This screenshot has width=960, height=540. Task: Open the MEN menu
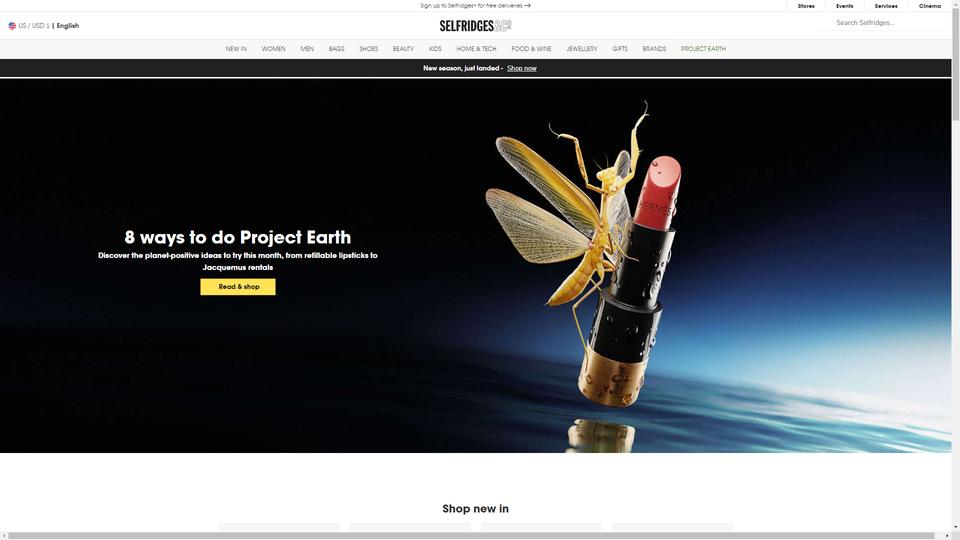click(x=307, y=49)
